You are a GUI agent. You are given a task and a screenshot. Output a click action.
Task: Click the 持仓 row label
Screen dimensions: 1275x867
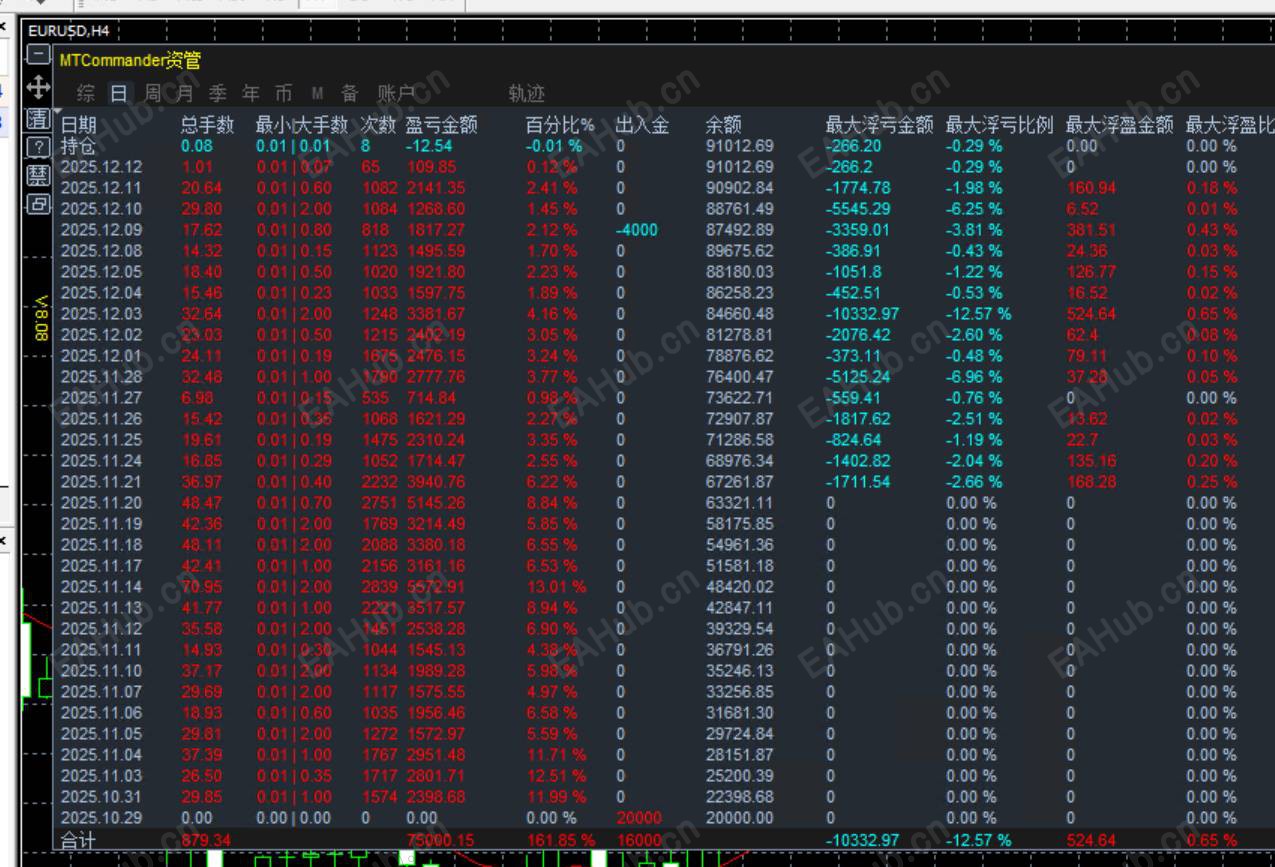coord(78,146)
